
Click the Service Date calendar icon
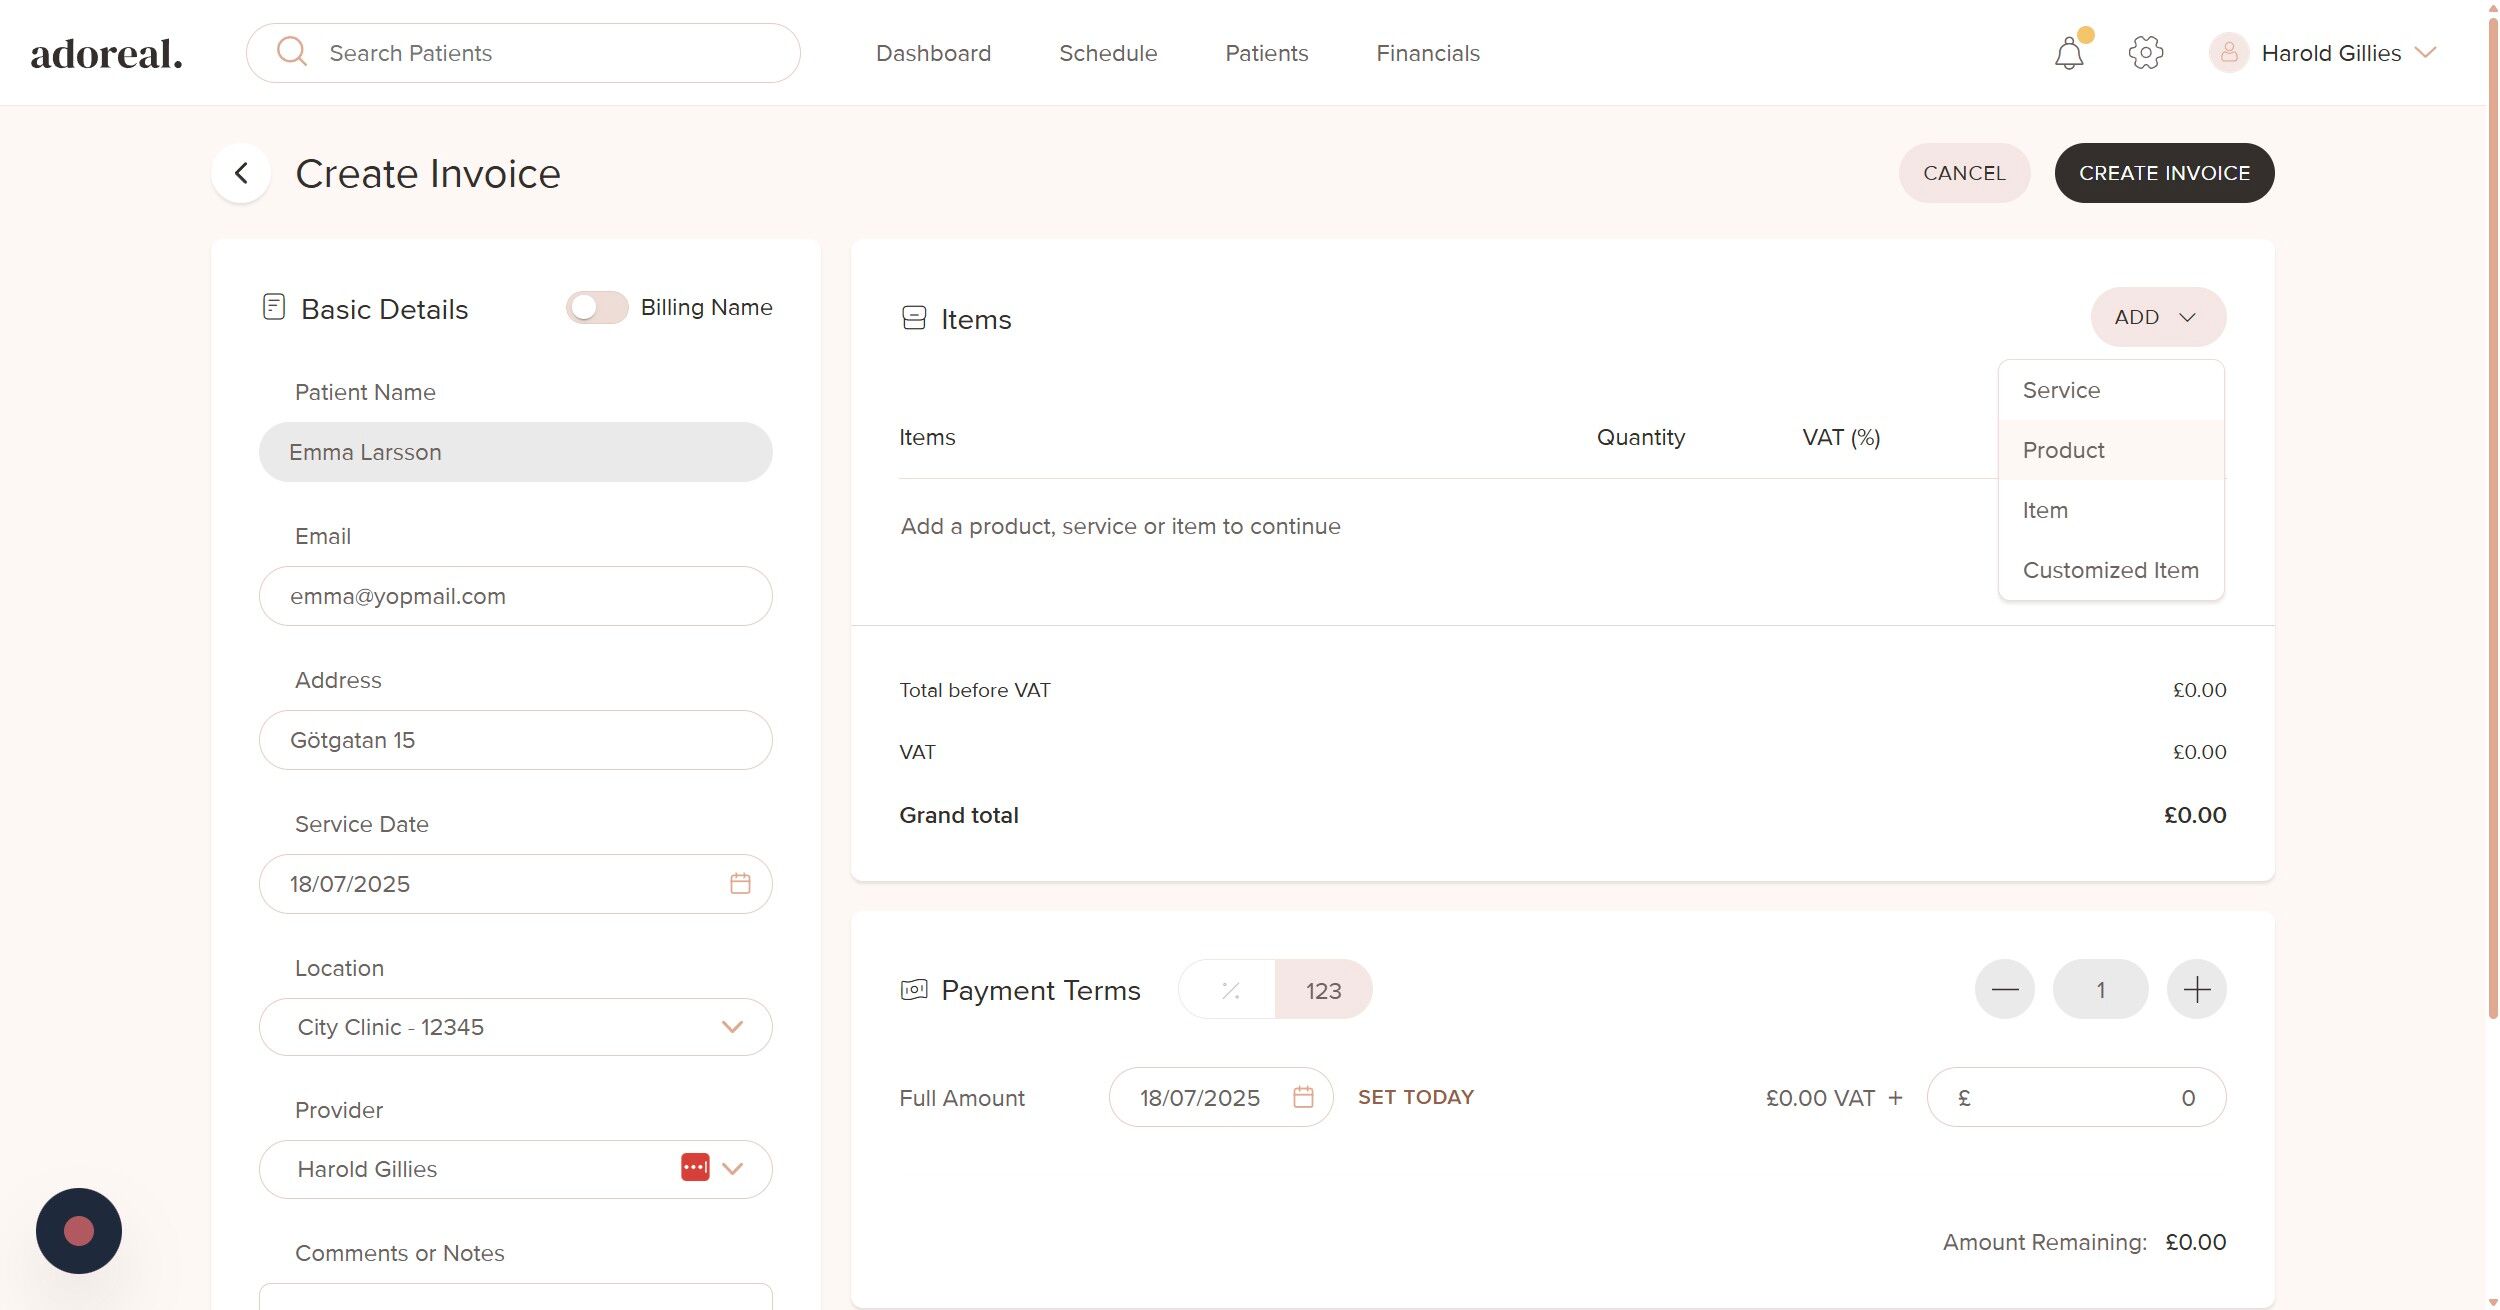pyautogui.click(x=740, y=883)
